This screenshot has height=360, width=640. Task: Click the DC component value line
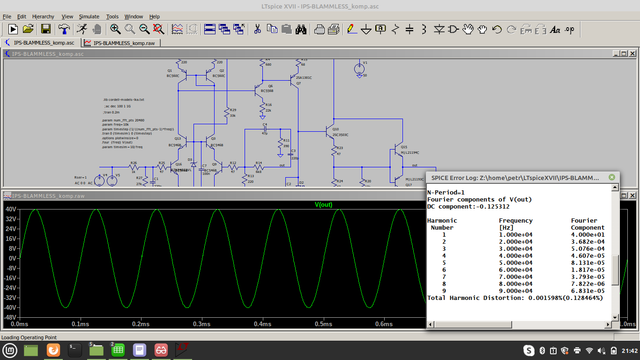468,207
